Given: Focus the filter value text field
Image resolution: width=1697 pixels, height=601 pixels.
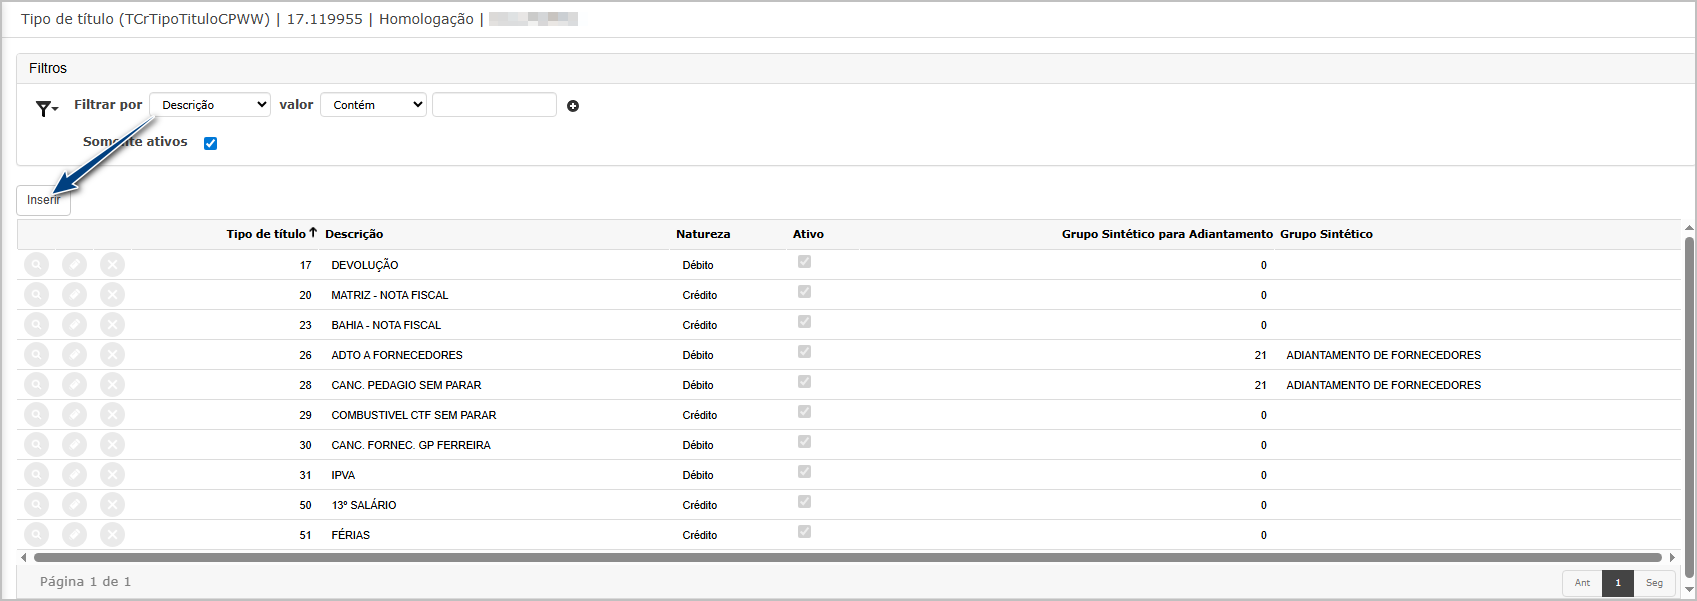Looking at the screenshot, I should pyautogui.click(x=494, y=105).
